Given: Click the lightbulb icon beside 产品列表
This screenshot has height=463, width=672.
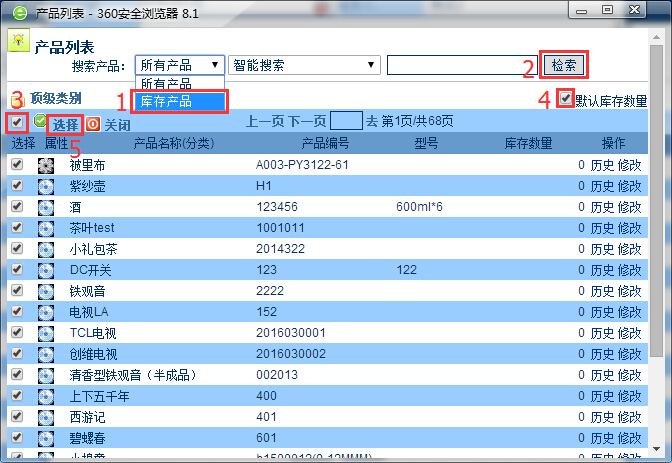Looking at the screenshot, I should (17, 40).
